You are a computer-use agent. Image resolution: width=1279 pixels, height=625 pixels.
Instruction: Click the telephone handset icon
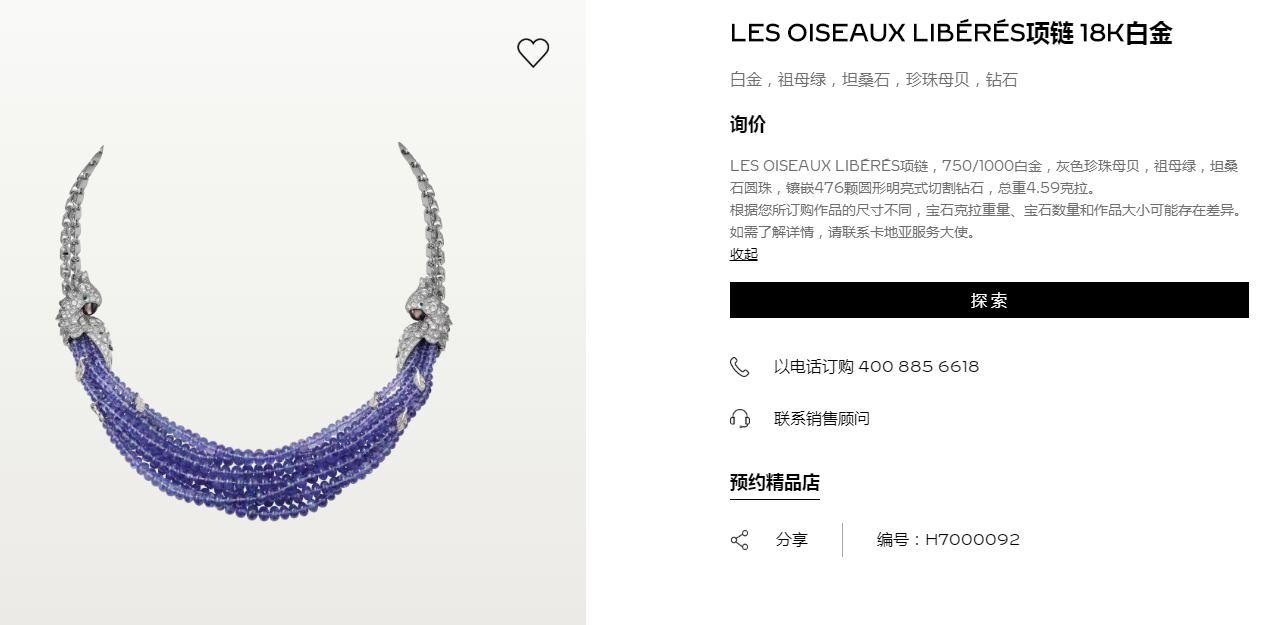pos(739,367)
